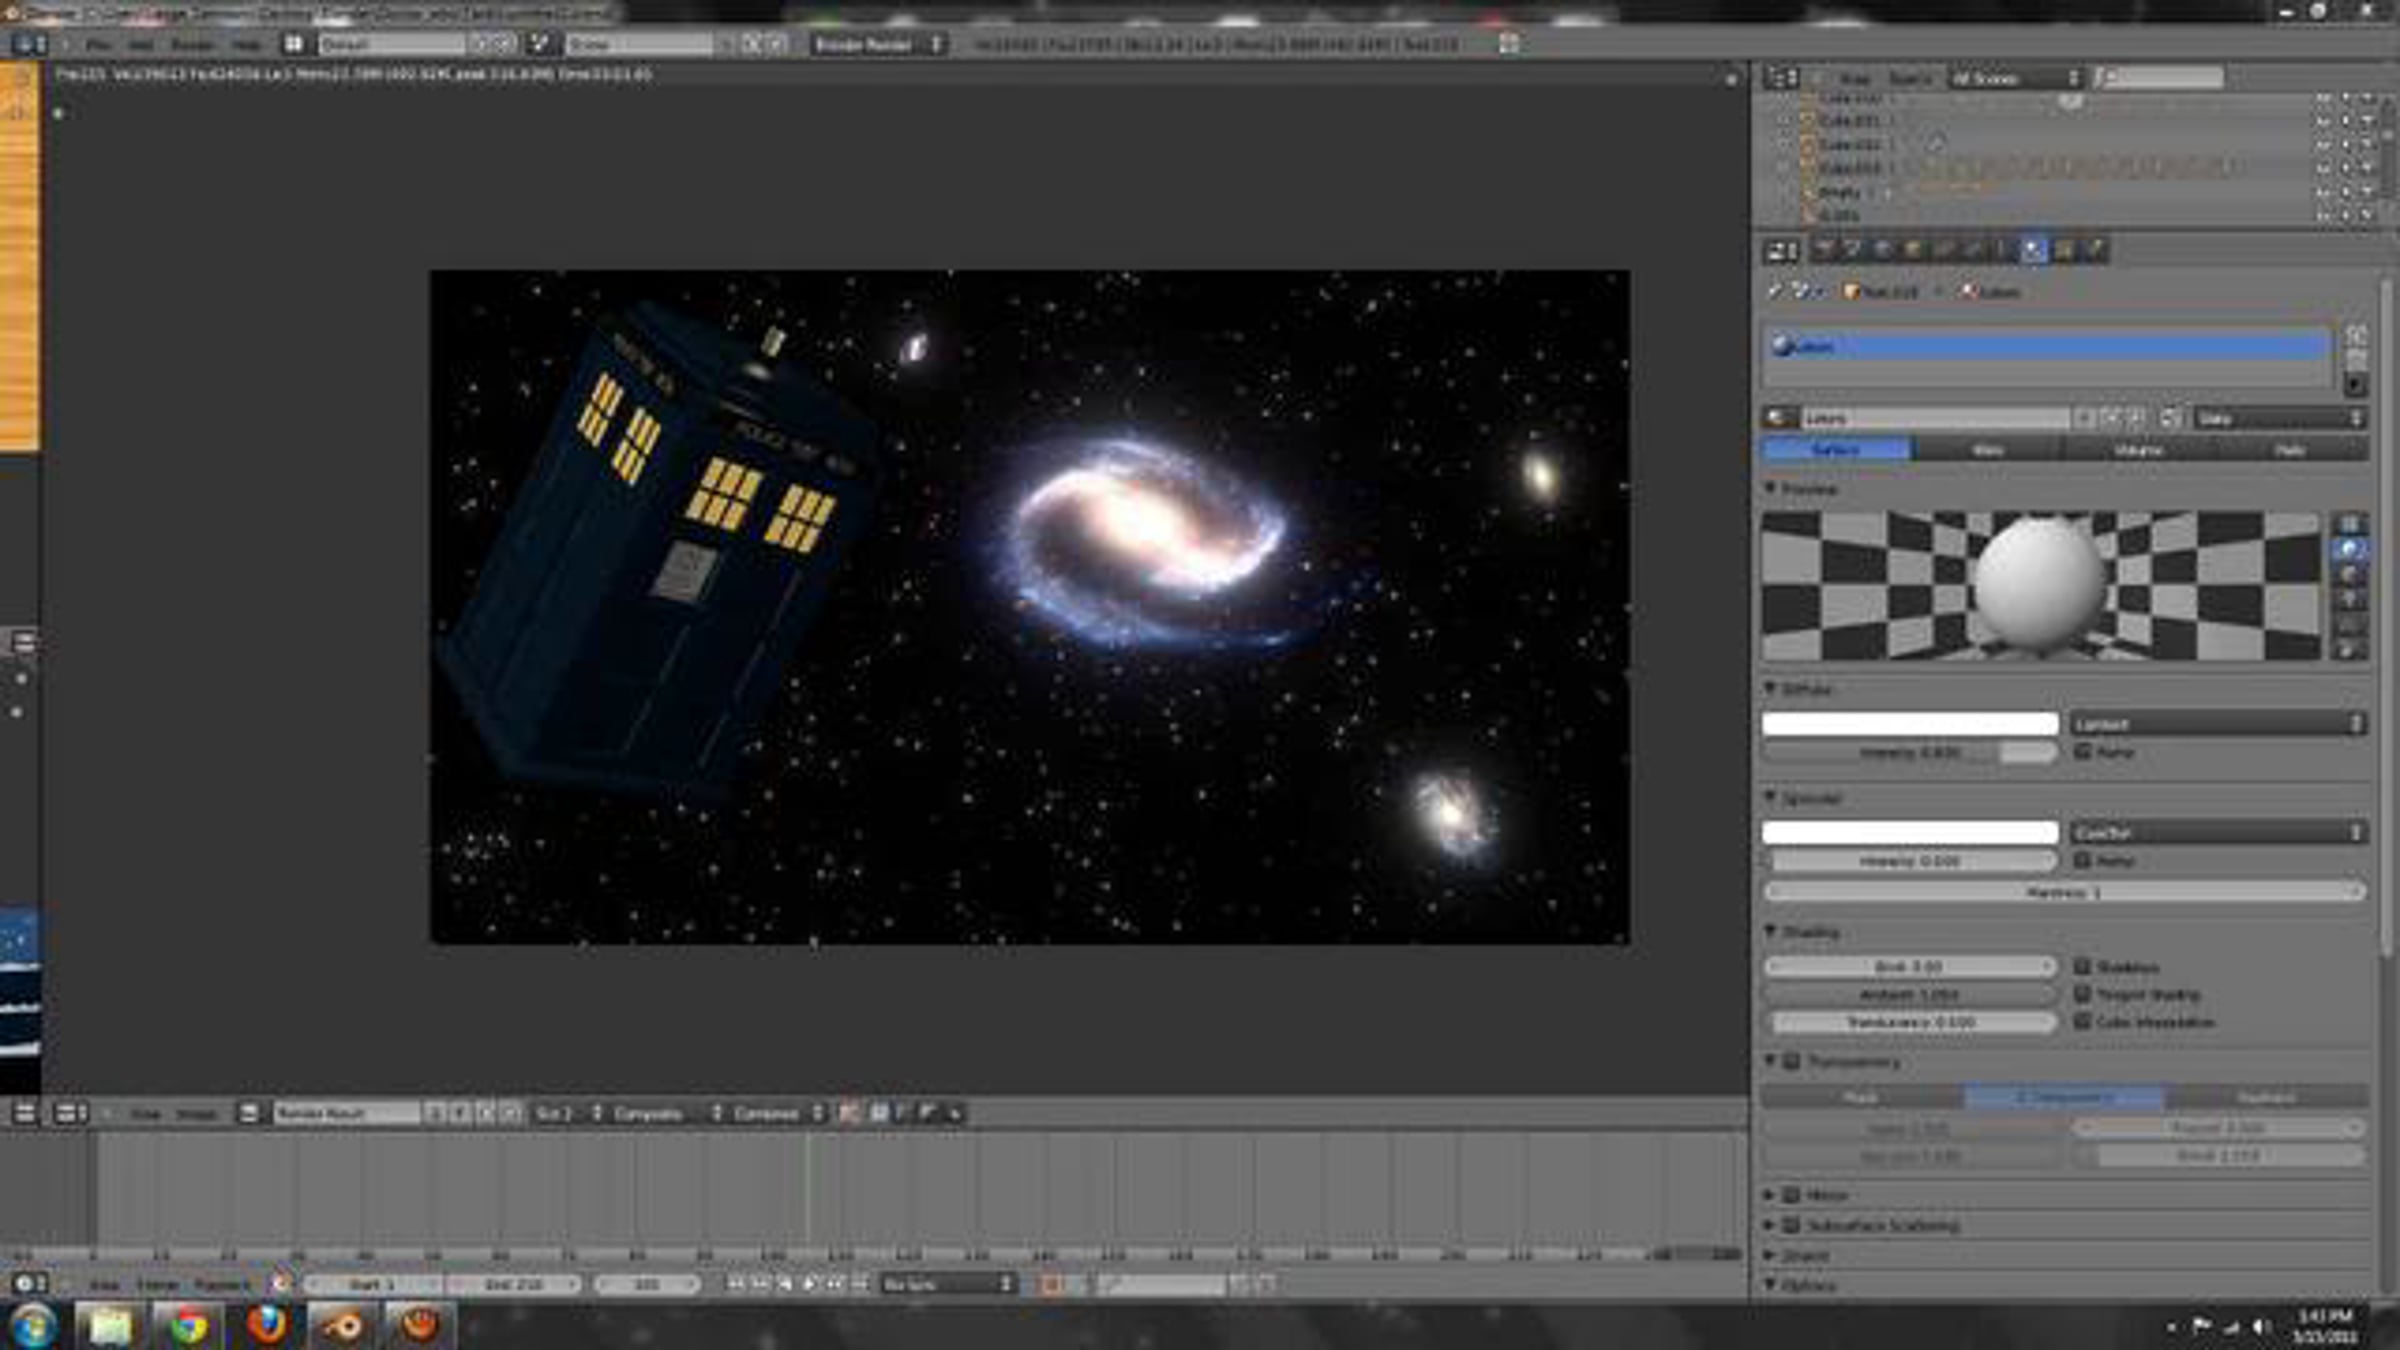Open the Blender icon in Windows taskbar
This screenshot has width=2400, height=1350.
(345, 1327)
